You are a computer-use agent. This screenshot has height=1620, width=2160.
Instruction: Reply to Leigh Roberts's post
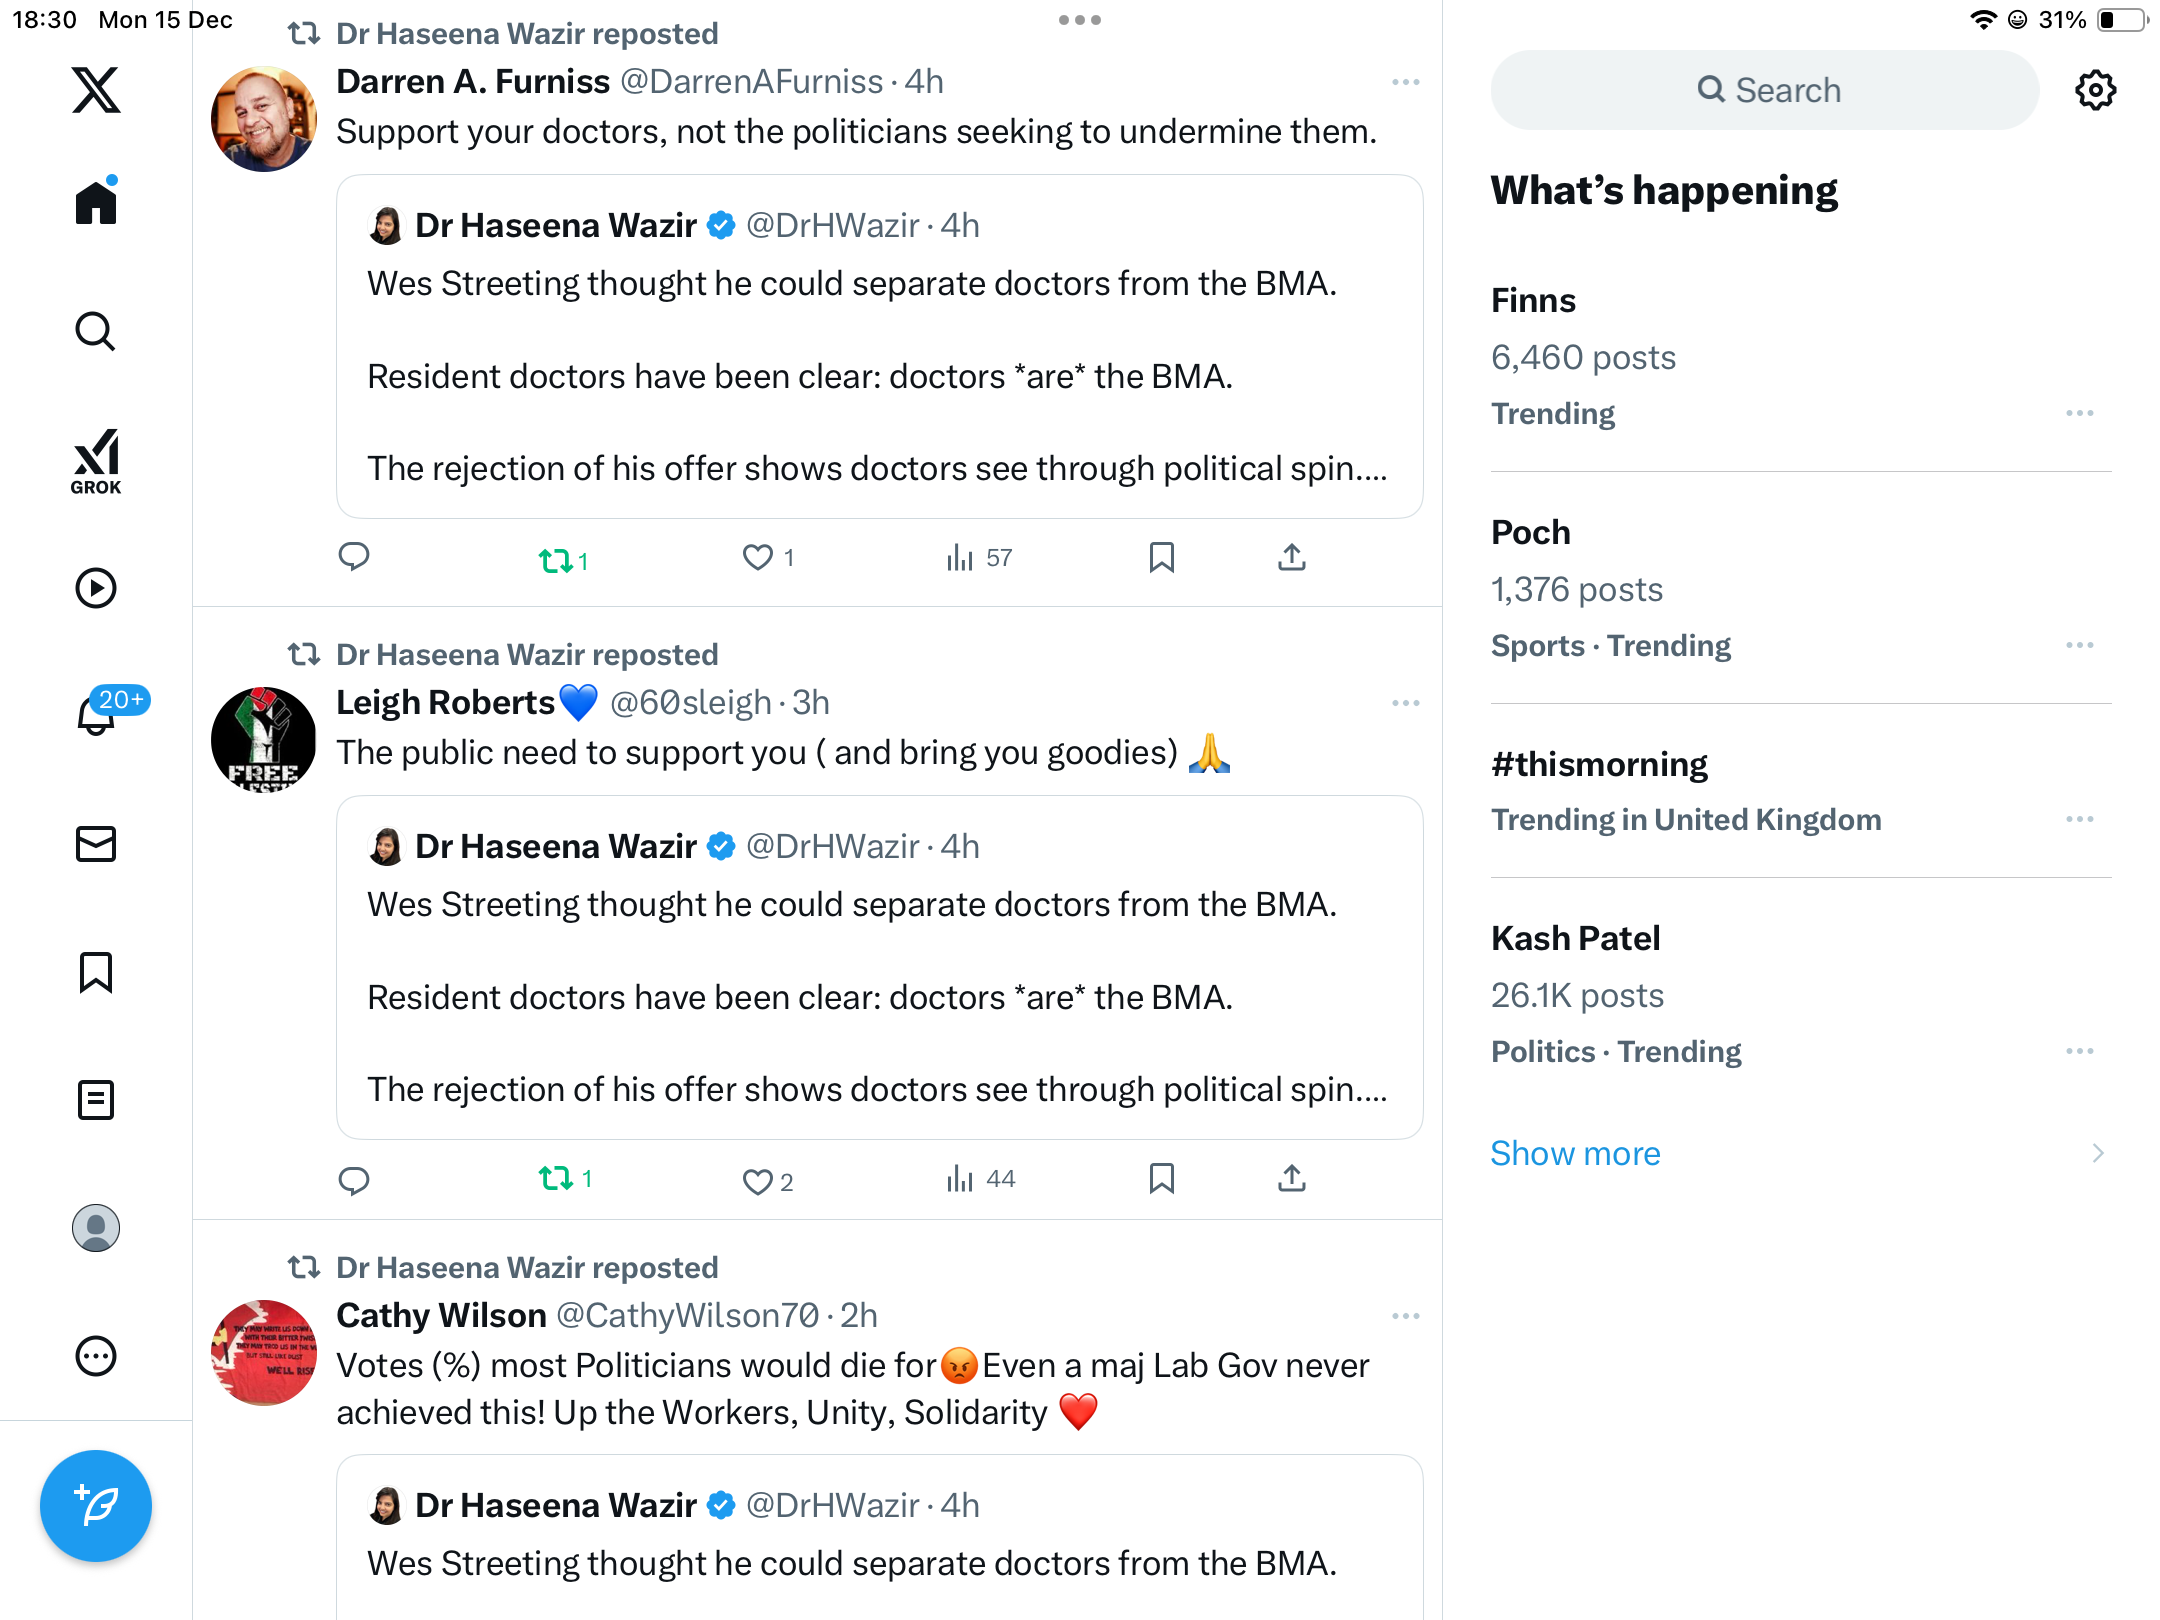click(x=354, y=1180)
